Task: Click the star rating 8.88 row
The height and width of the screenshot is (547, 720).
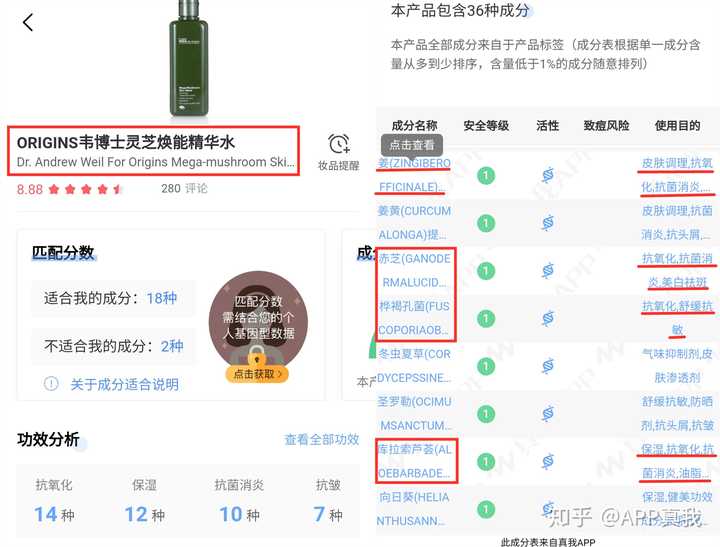Action: tap(70, 189)
